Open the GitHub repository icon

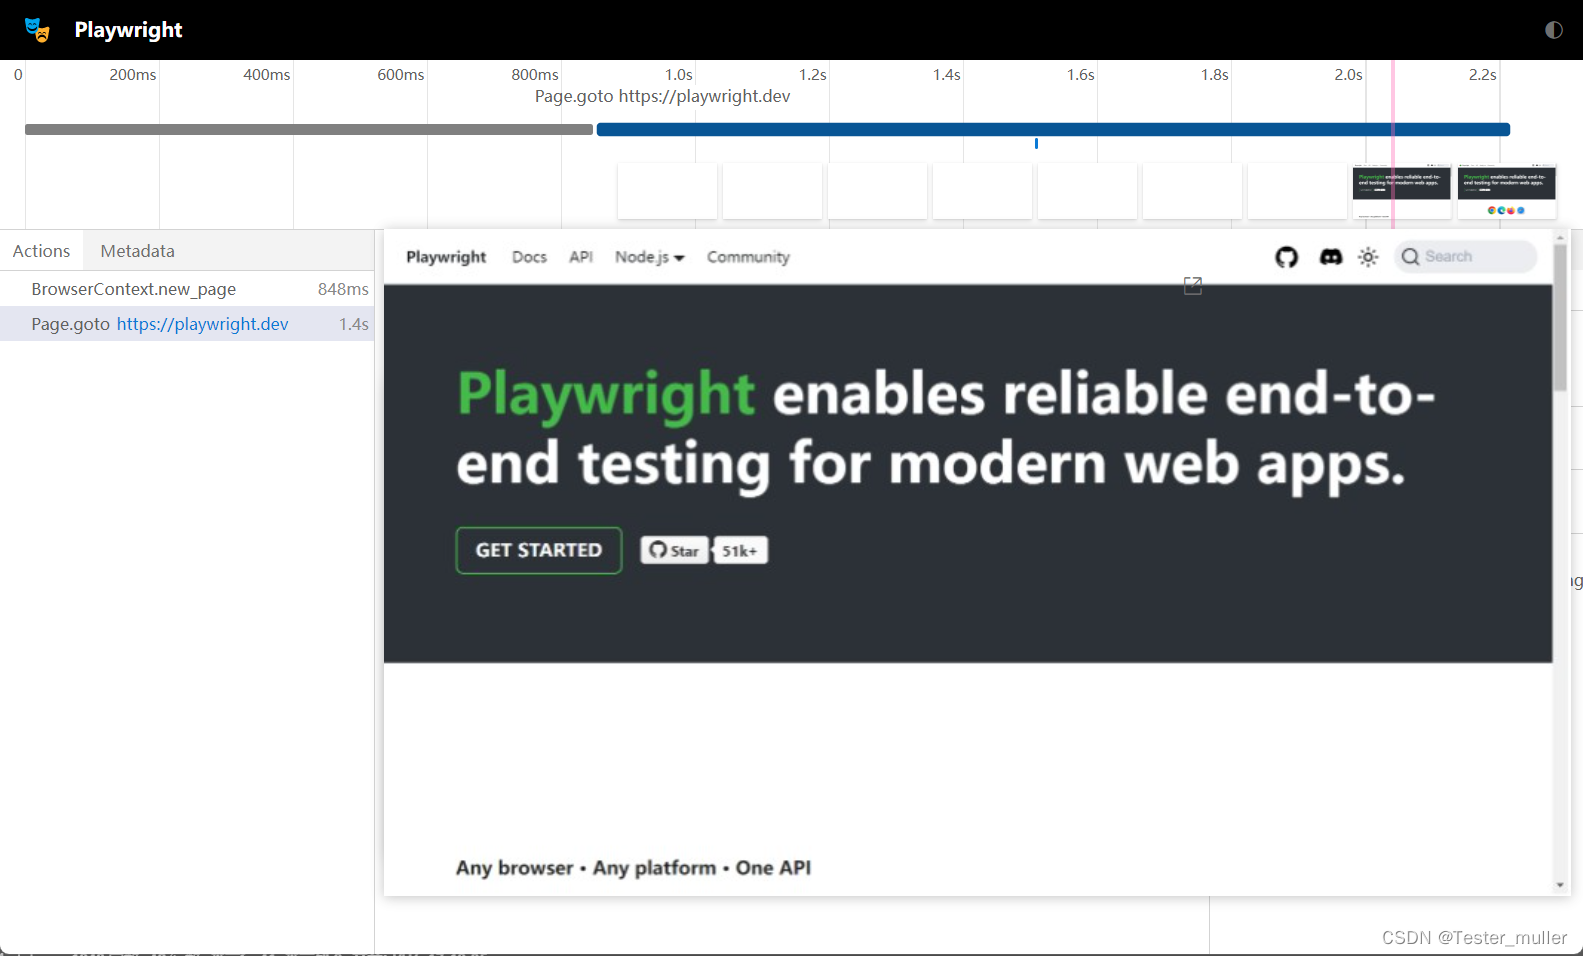click(x=1287, y=257)
